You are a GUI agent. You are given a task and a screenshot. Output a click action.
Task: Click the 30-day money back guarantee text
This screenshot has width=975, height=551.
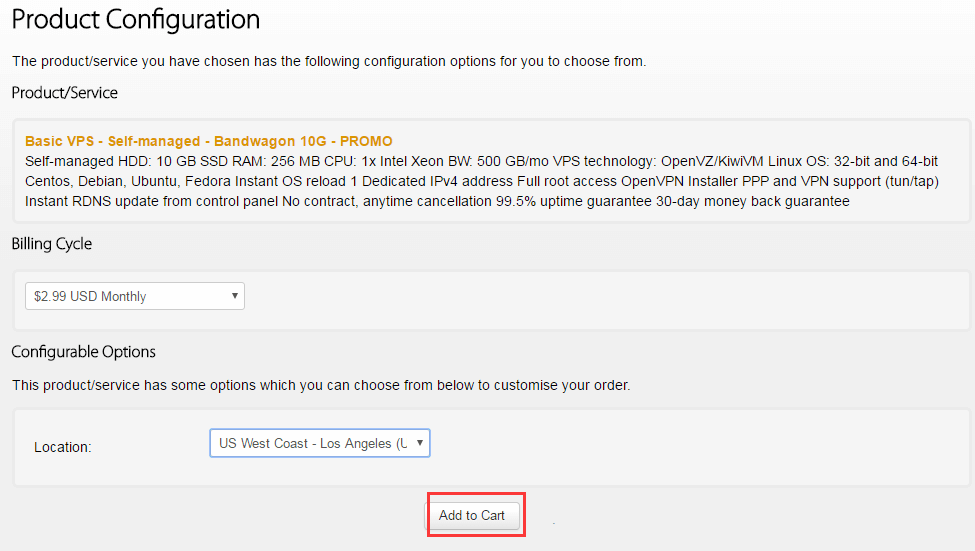point(758,201)
